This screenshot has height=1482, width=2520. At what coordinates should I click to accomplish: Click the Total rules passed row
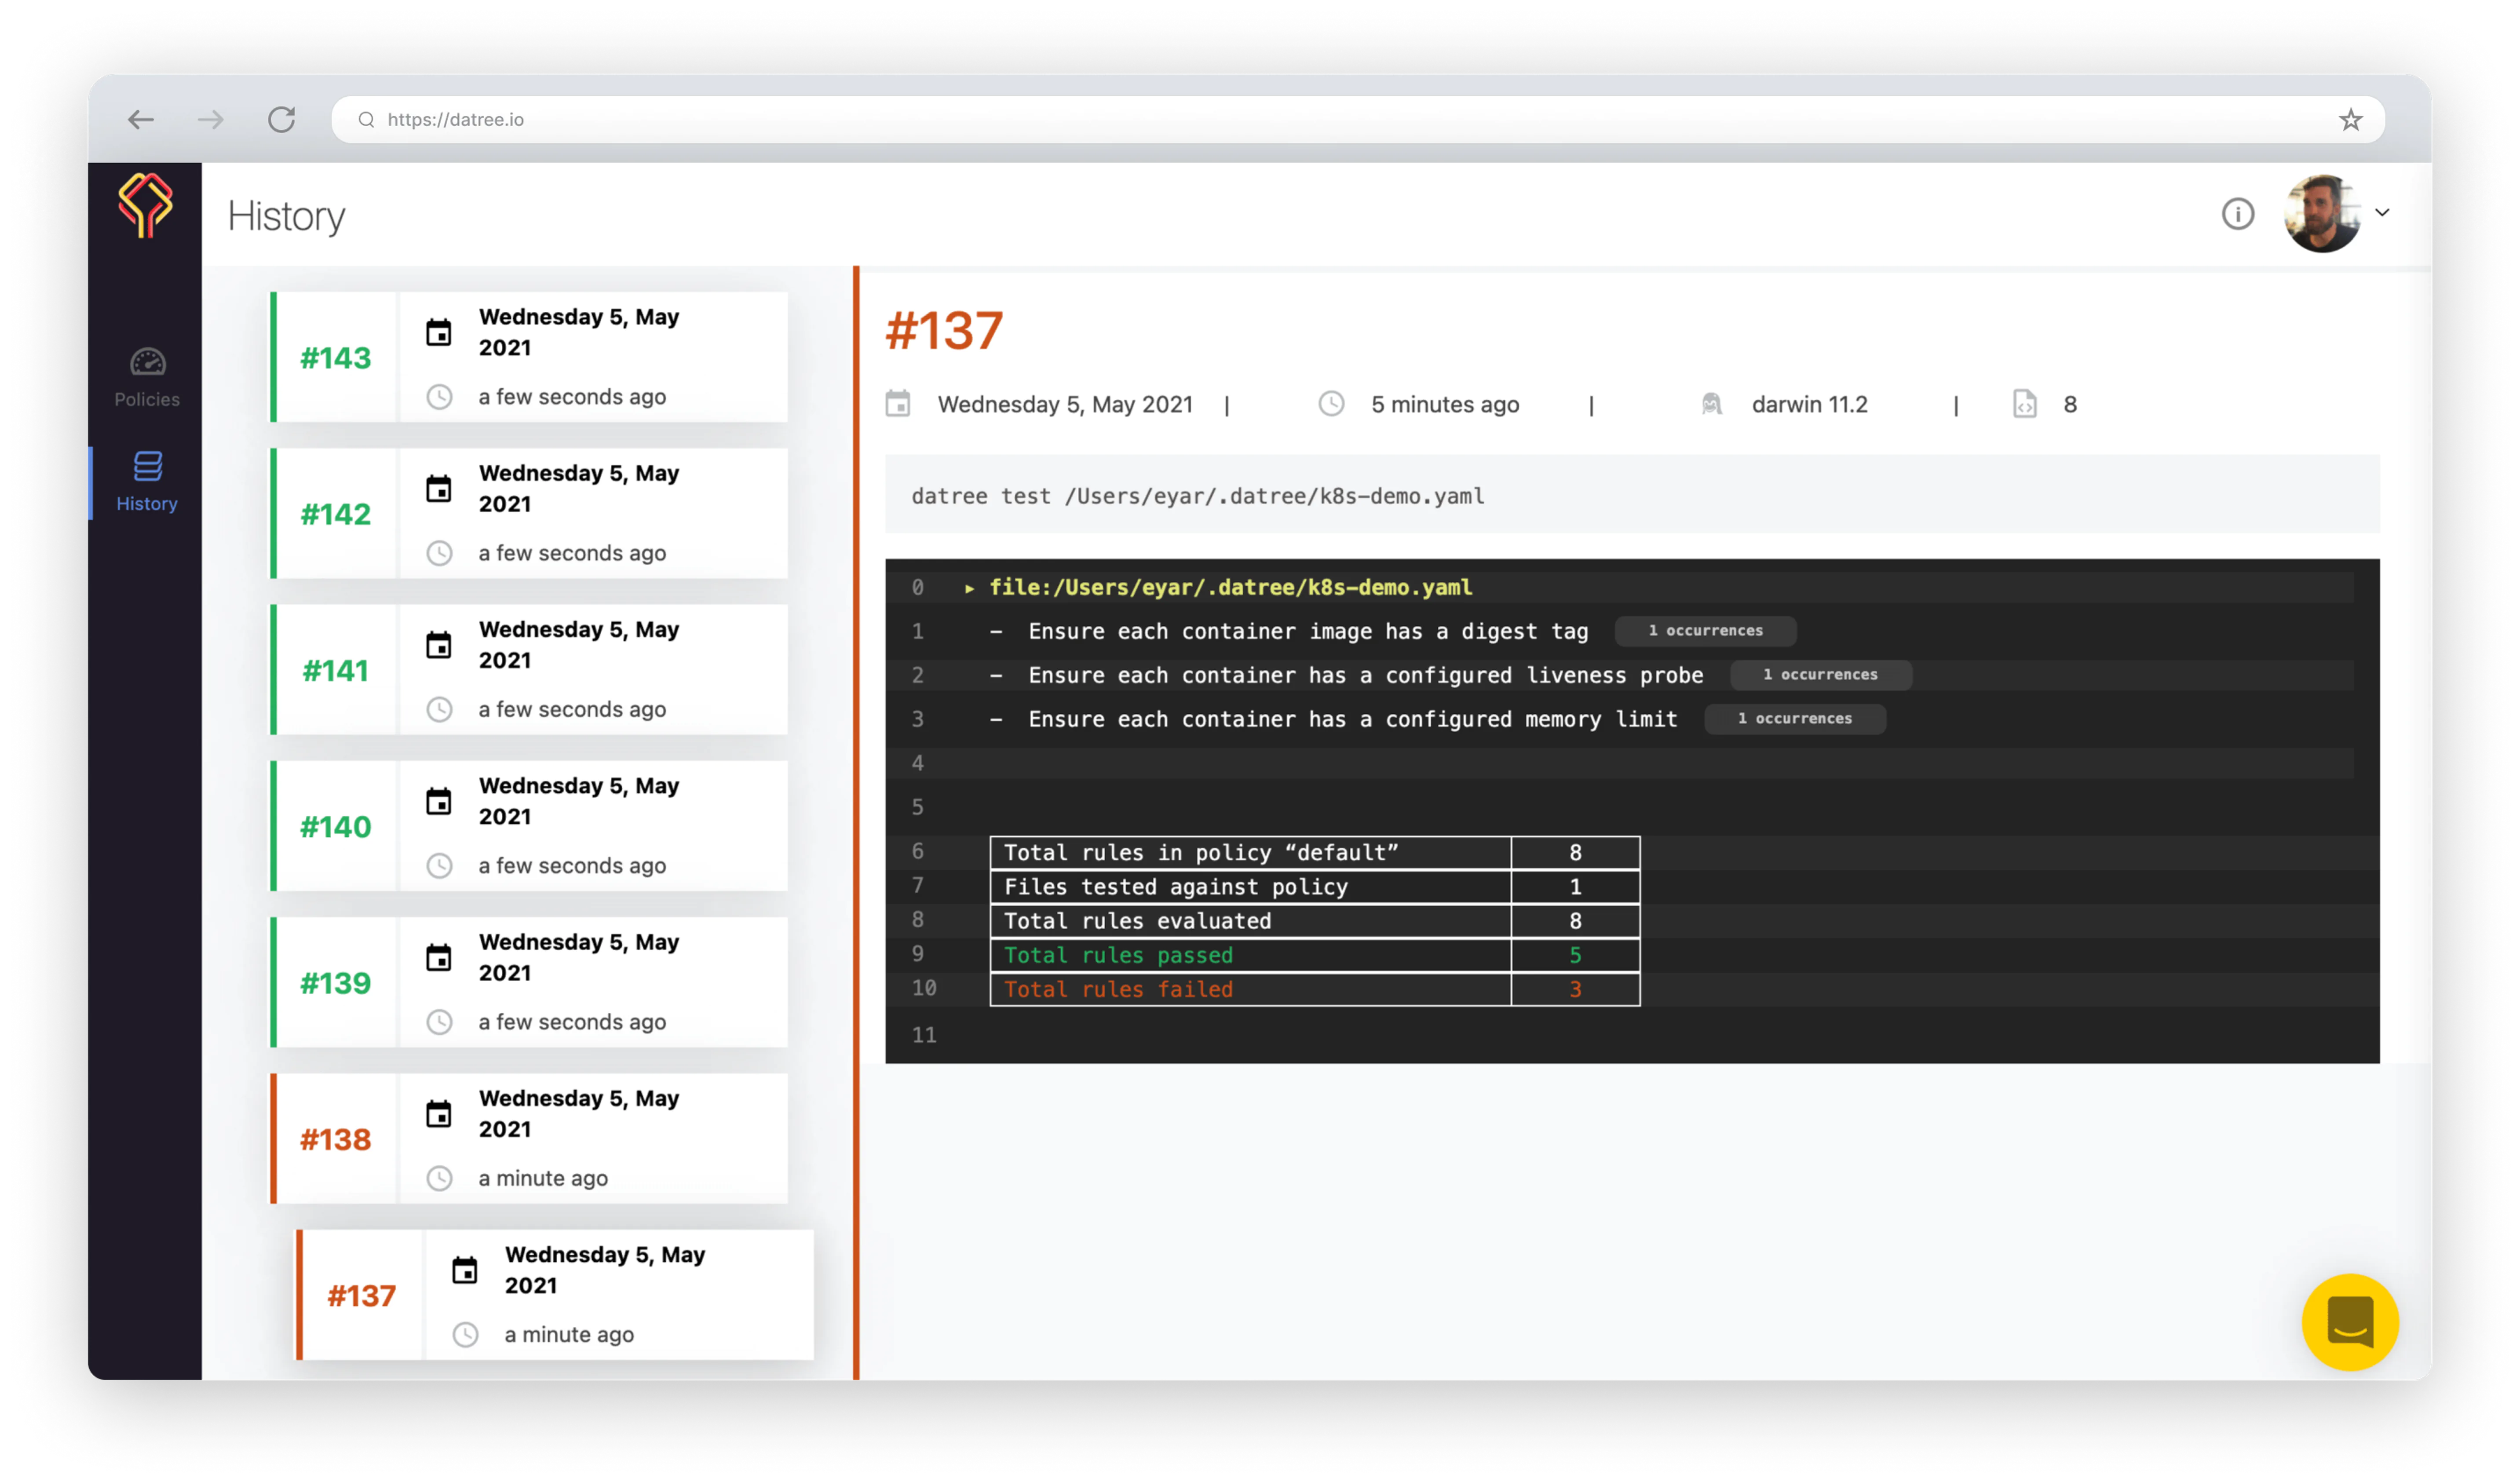pyautogui.click(x=1315, y=955)
